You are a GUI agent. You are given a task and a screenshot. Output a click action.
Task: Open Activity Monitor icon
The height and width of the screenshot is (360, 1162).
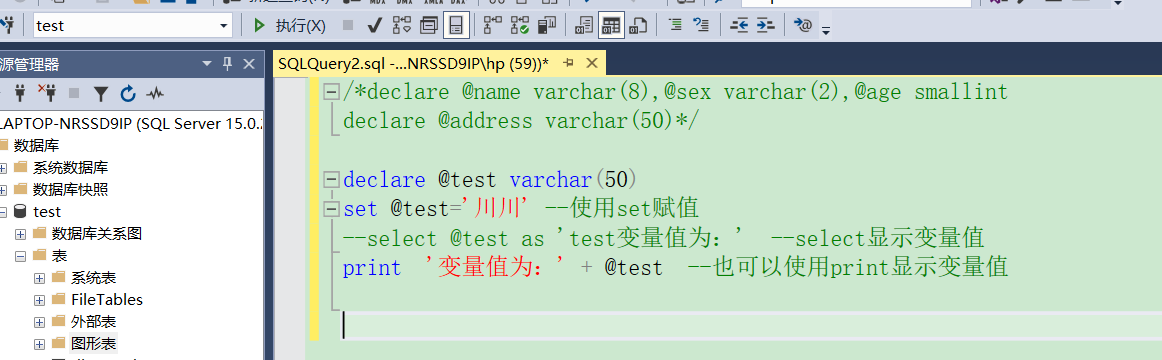(x=154, y=93)
